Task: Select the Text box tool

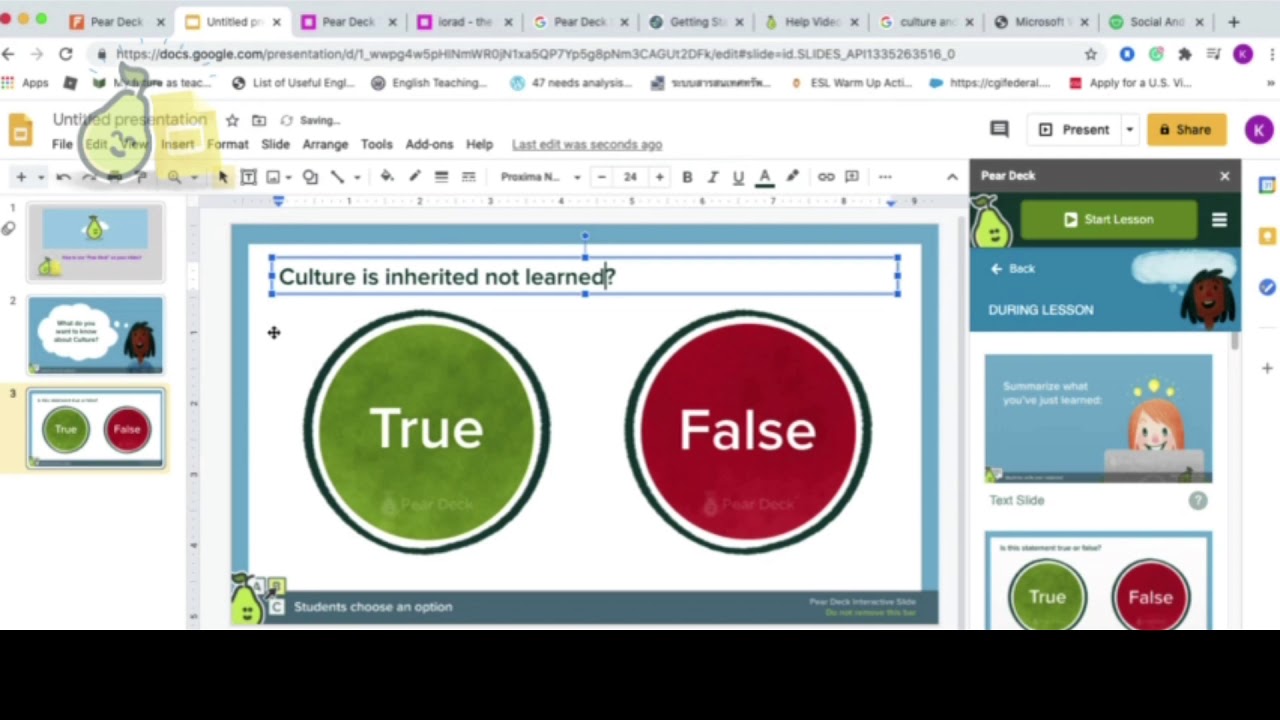Action: pos(249,177)
